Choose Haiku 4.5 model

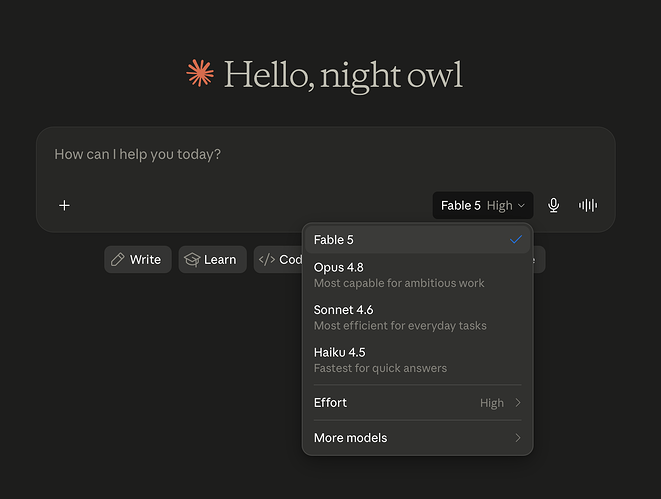tap(417, 360)
